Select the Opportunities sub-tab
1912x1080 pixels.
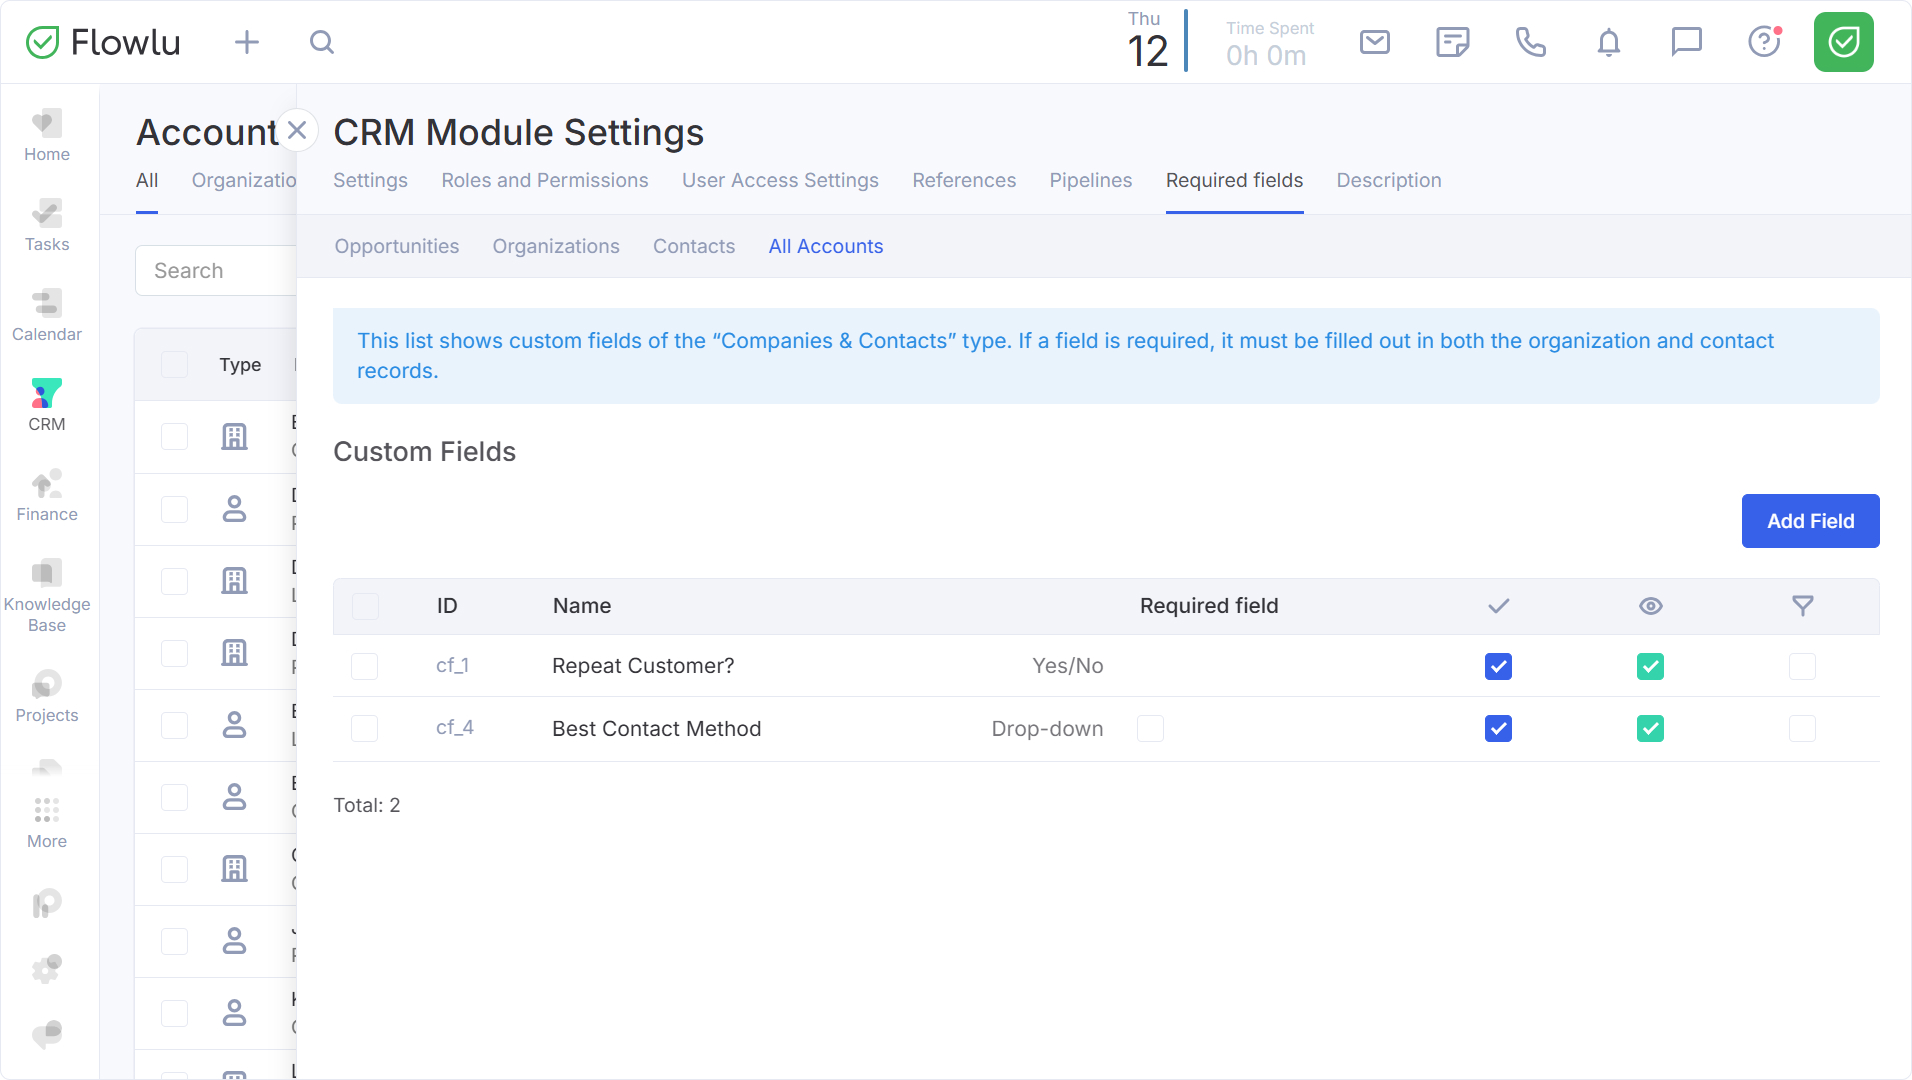pyautogui.click(x=396, y=246)
